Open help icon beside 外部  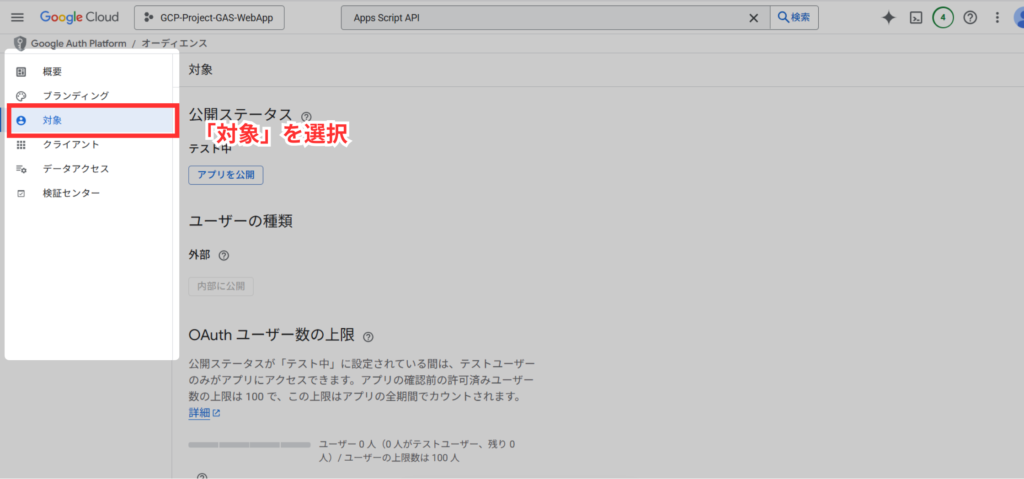point(223,256)
